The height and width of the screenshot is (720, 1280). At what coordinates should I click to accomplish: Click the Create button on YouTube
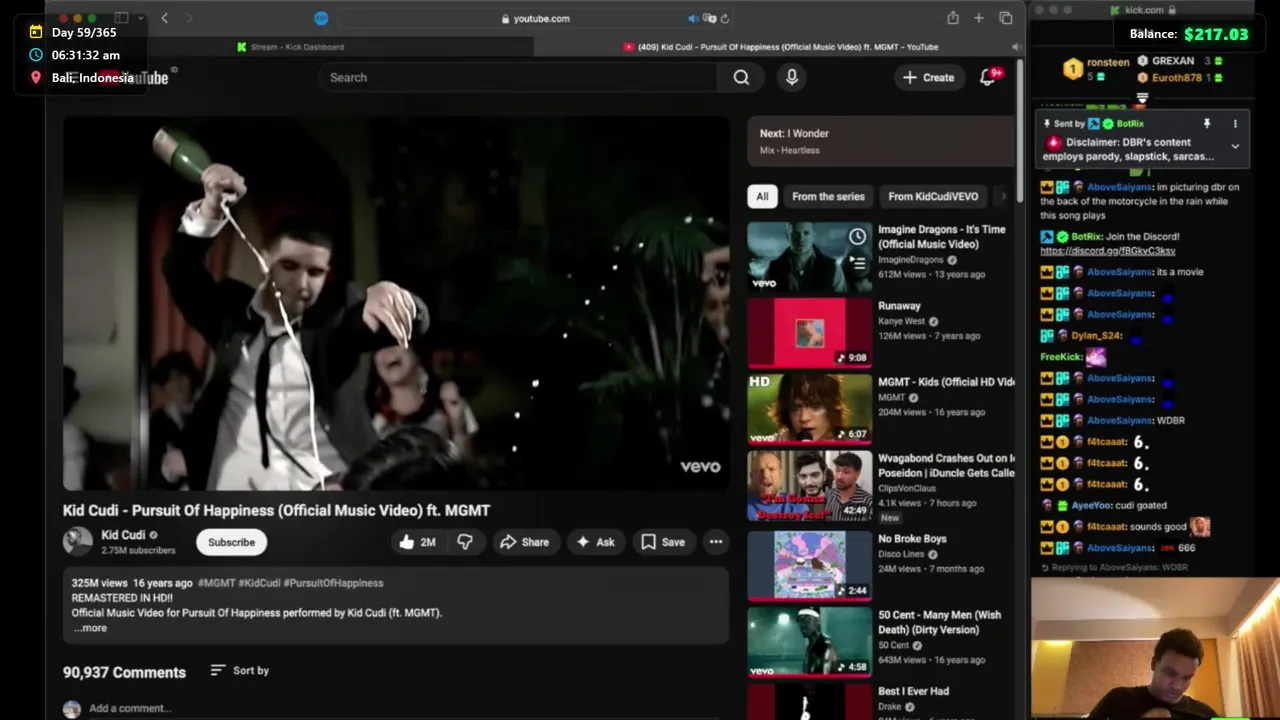point(929,77)
